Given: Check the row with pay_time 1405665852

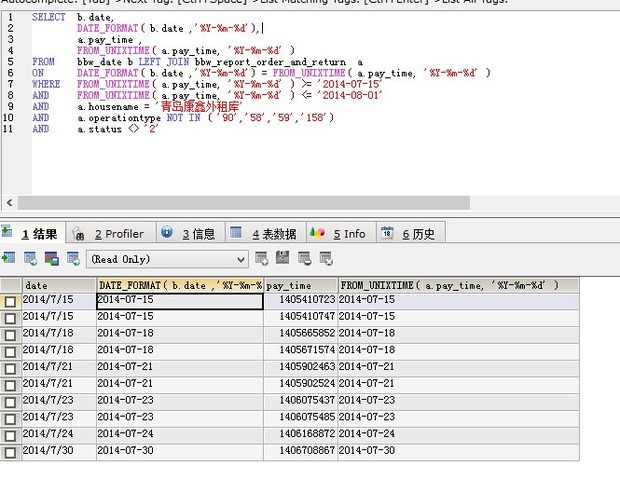Looking at the screenshot, I should (10, 335).
